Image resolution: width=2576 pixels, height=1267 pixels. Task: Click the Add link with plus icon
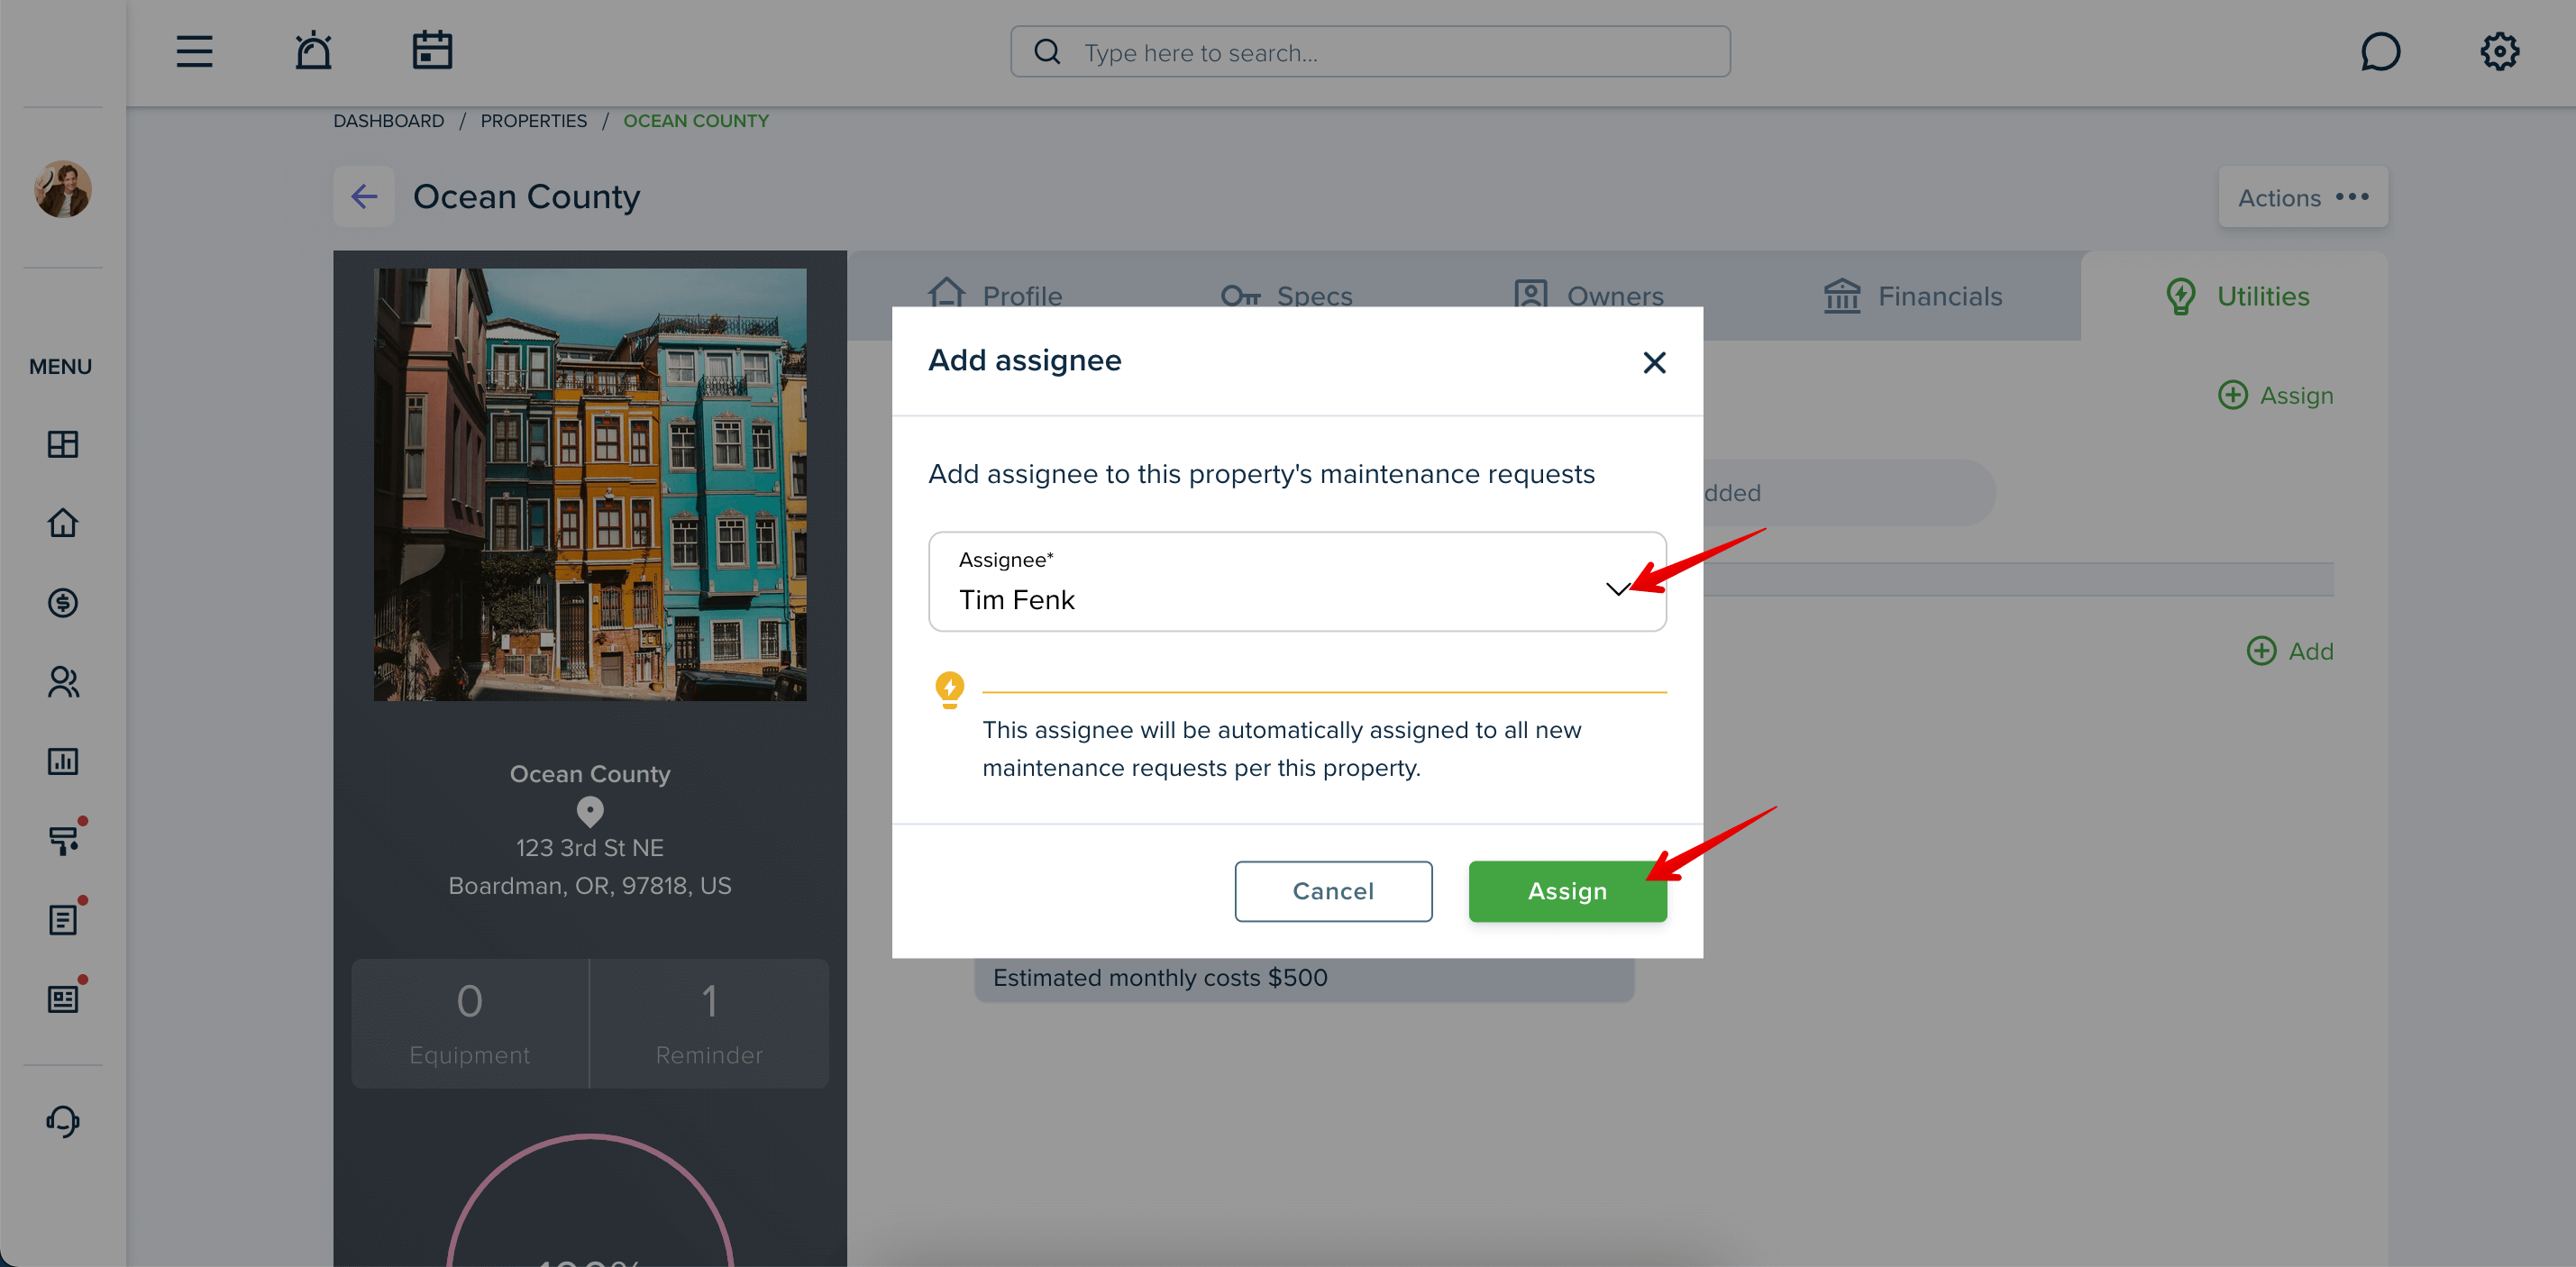coord(2289,650)
